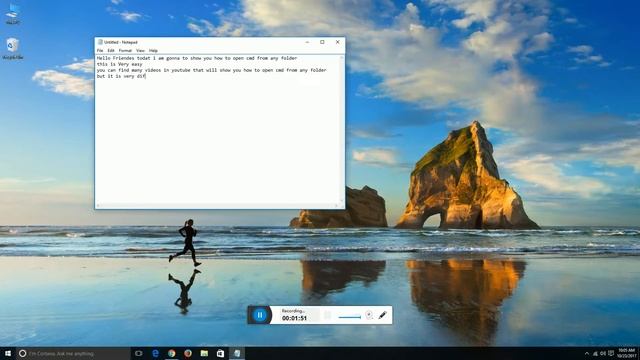Select the pencil annotation tool on recorder bar

point(382,315)
